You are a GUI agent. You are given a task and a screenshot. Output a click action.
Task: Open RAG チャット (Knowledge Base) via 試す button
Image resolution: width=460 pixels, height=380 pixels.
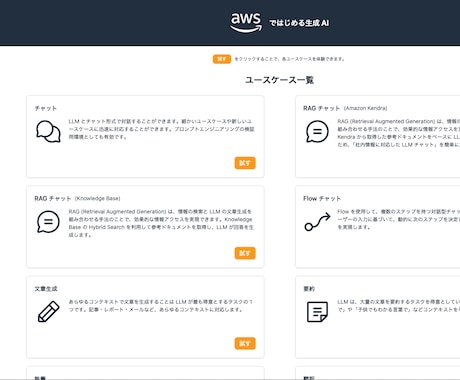click(245, 253)
